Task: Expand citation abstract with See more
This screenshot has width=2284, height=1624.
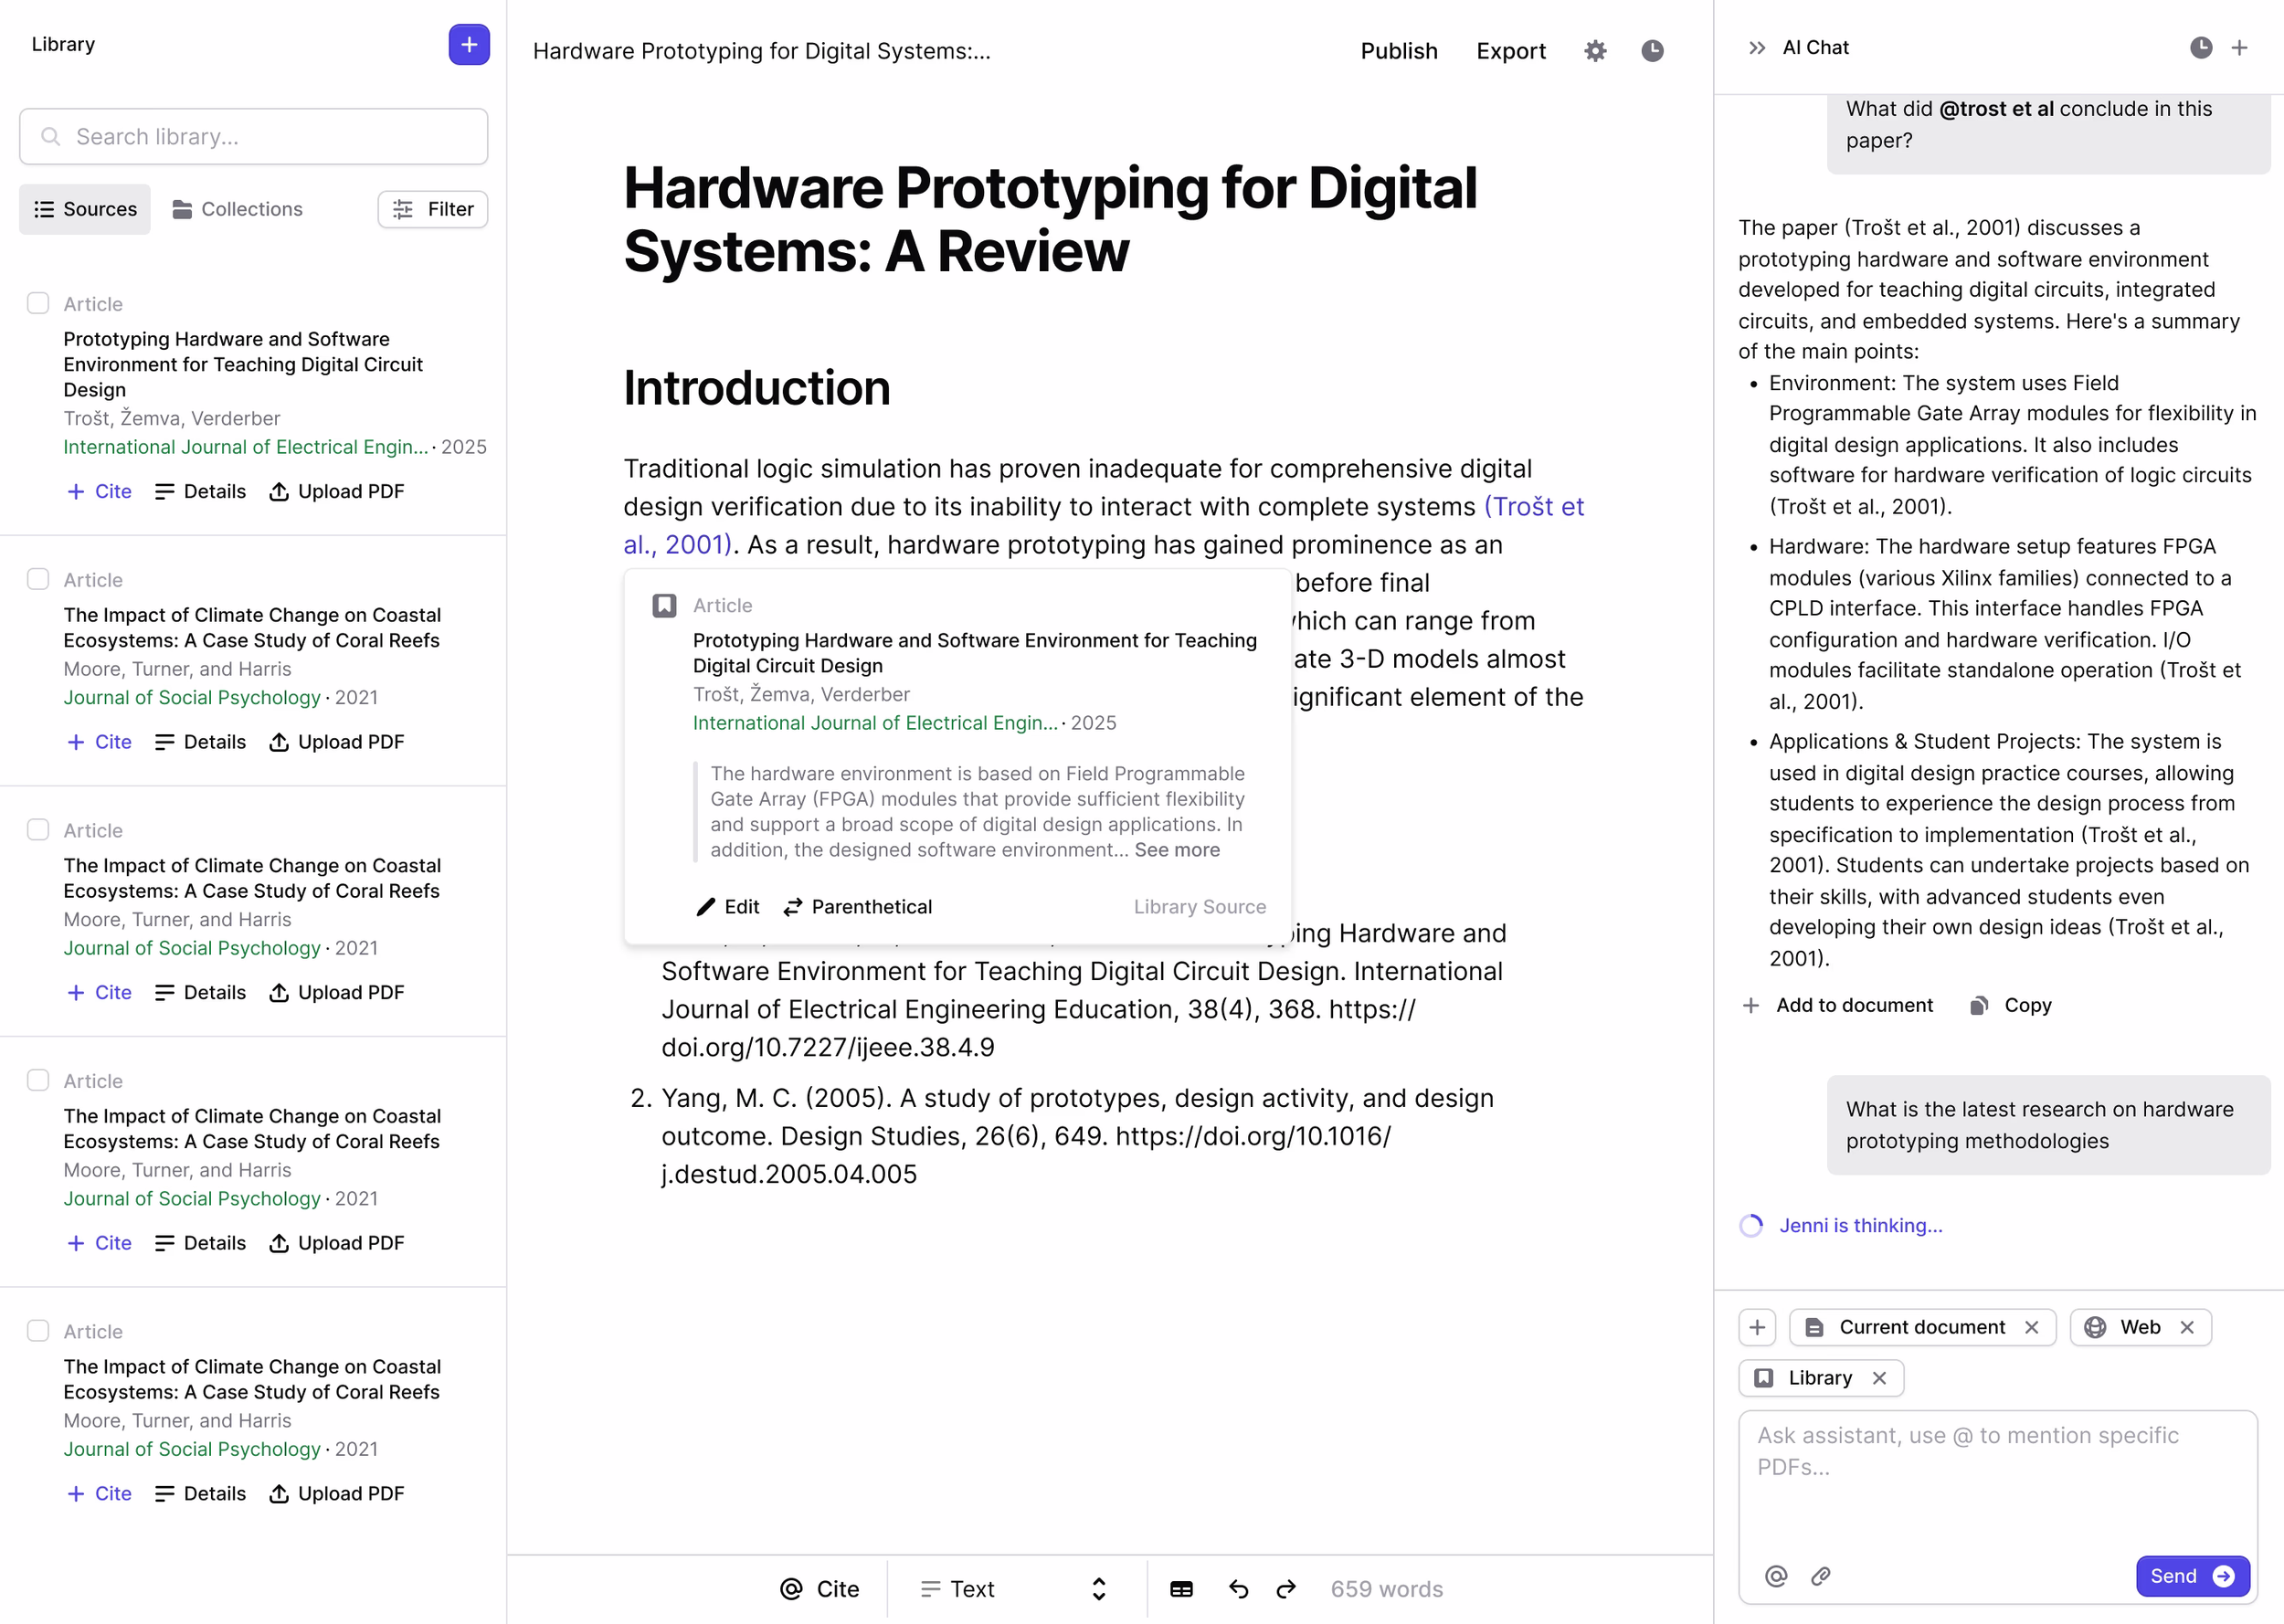Action: pos(1177,850)
